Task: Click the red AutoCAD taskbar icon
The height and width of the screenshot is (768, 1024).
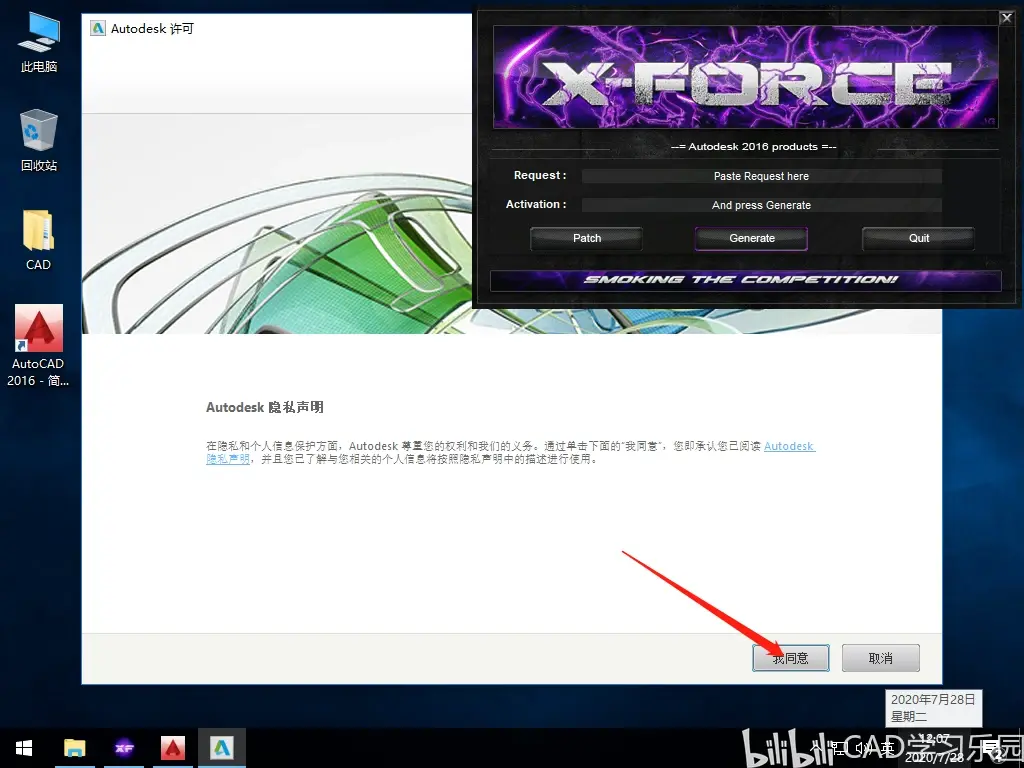Action: [x=173, y=748]
